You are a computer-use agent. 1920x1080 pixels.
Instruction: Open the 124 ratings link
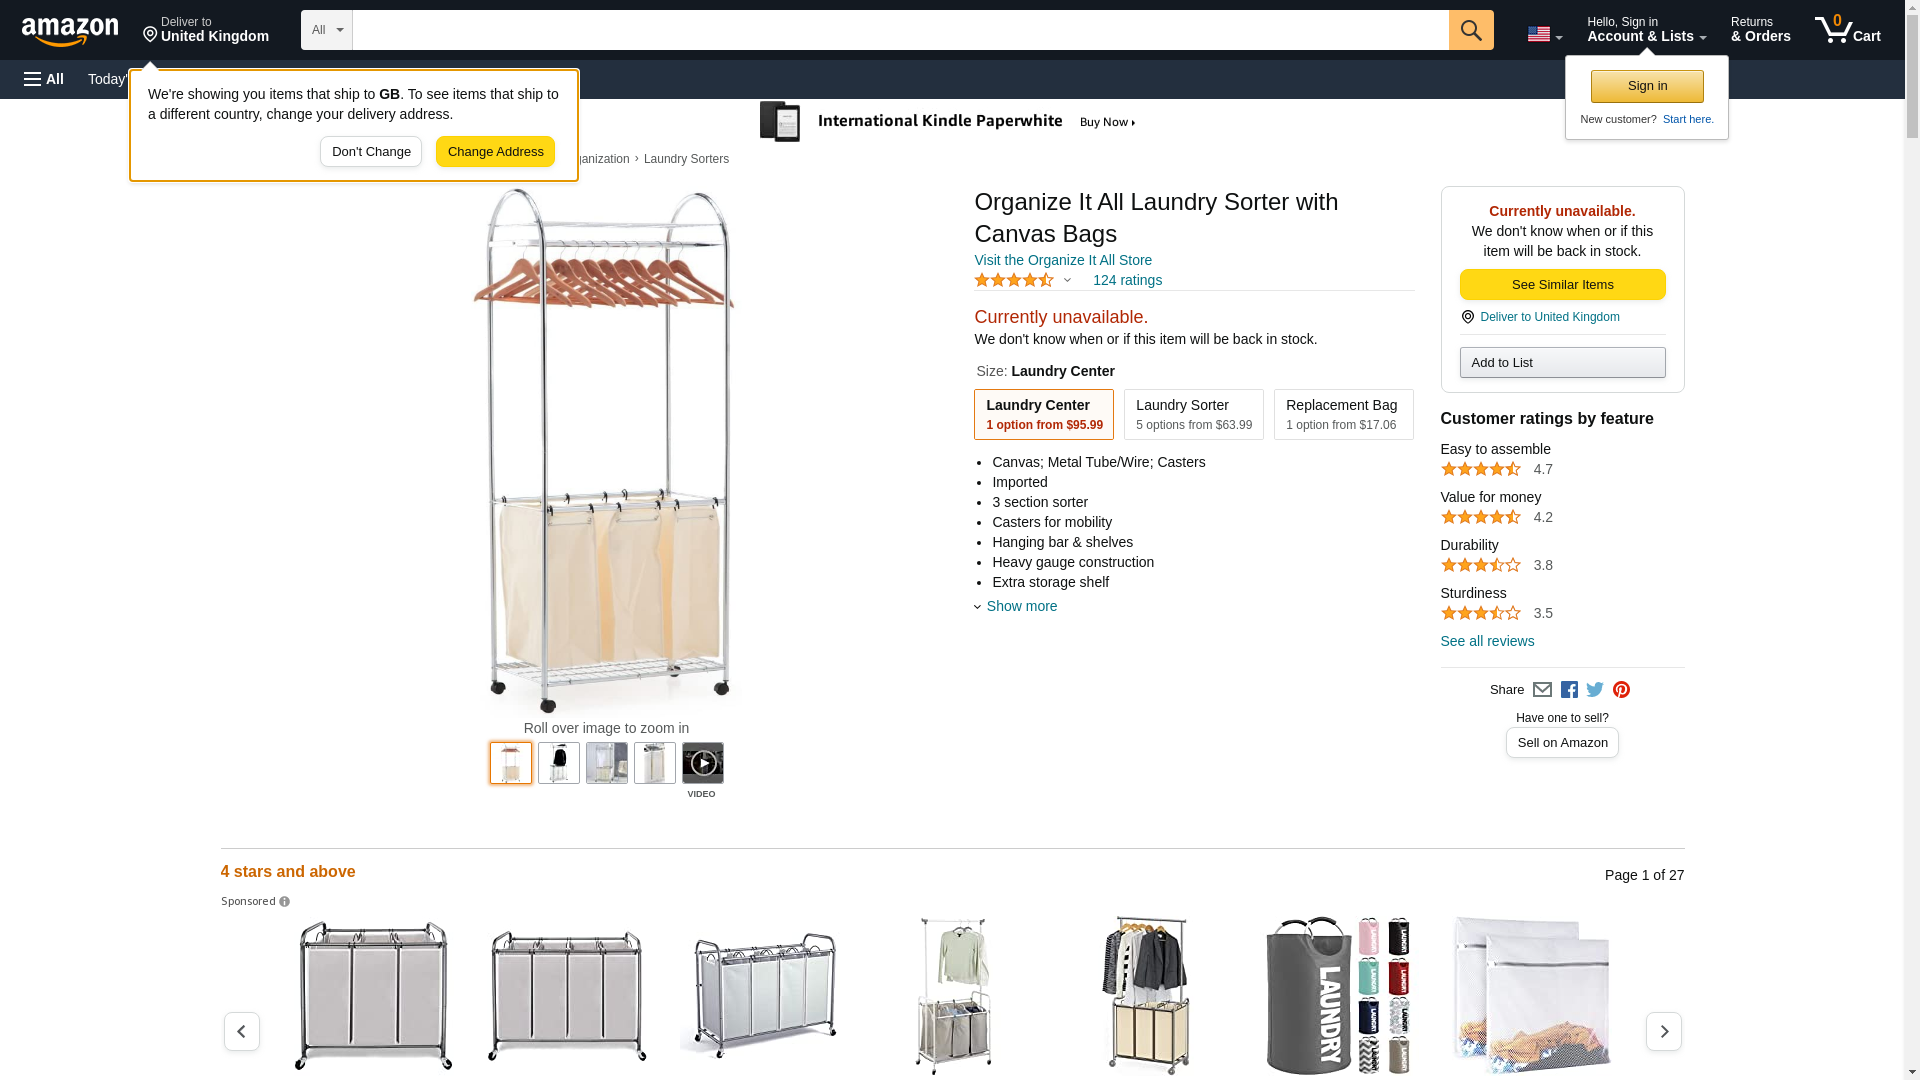pos(1127,281)
